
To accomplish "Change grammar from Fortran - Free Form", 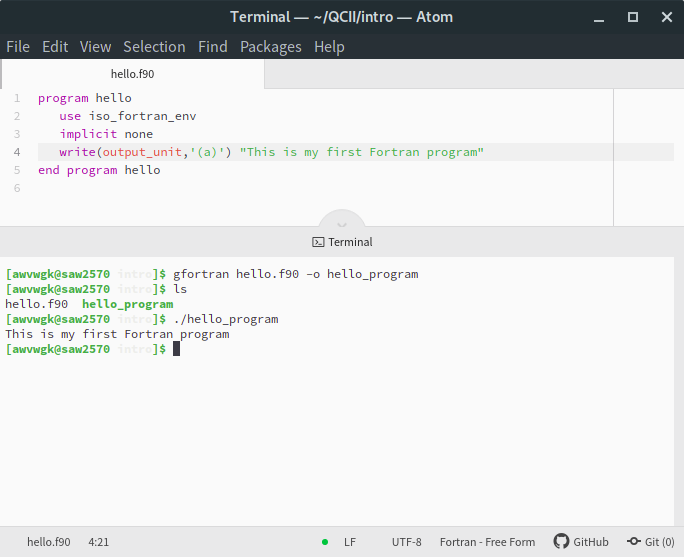I will [x=487, y=542].
